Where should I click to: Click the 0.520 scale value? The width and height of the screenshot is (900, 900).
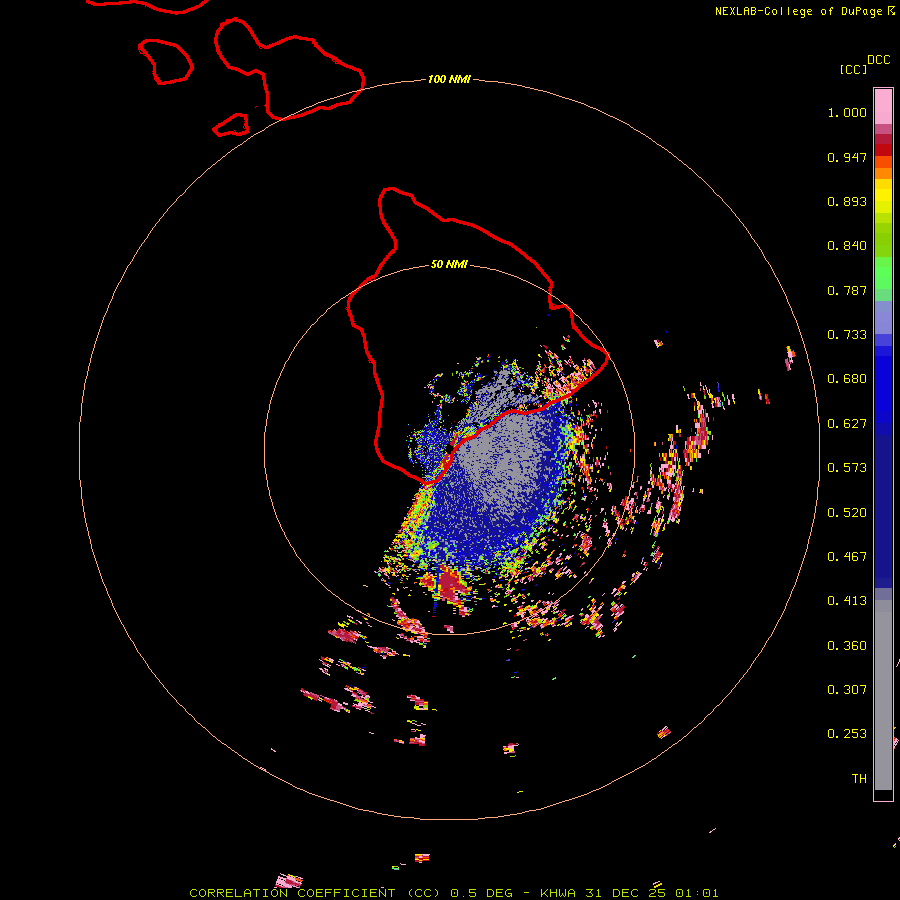[x=847, y=513]
